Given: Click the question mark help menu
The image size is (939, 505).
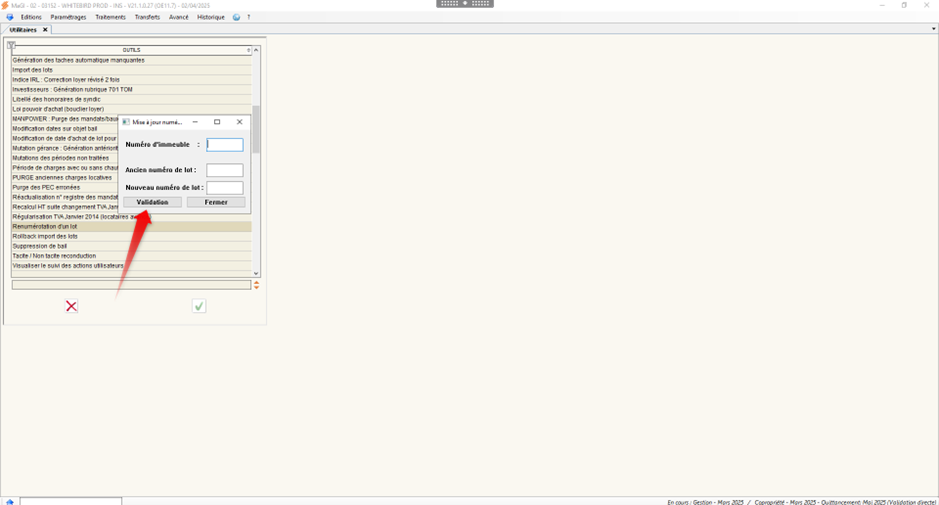Looking at the screenshot, I should click(249, 17).
